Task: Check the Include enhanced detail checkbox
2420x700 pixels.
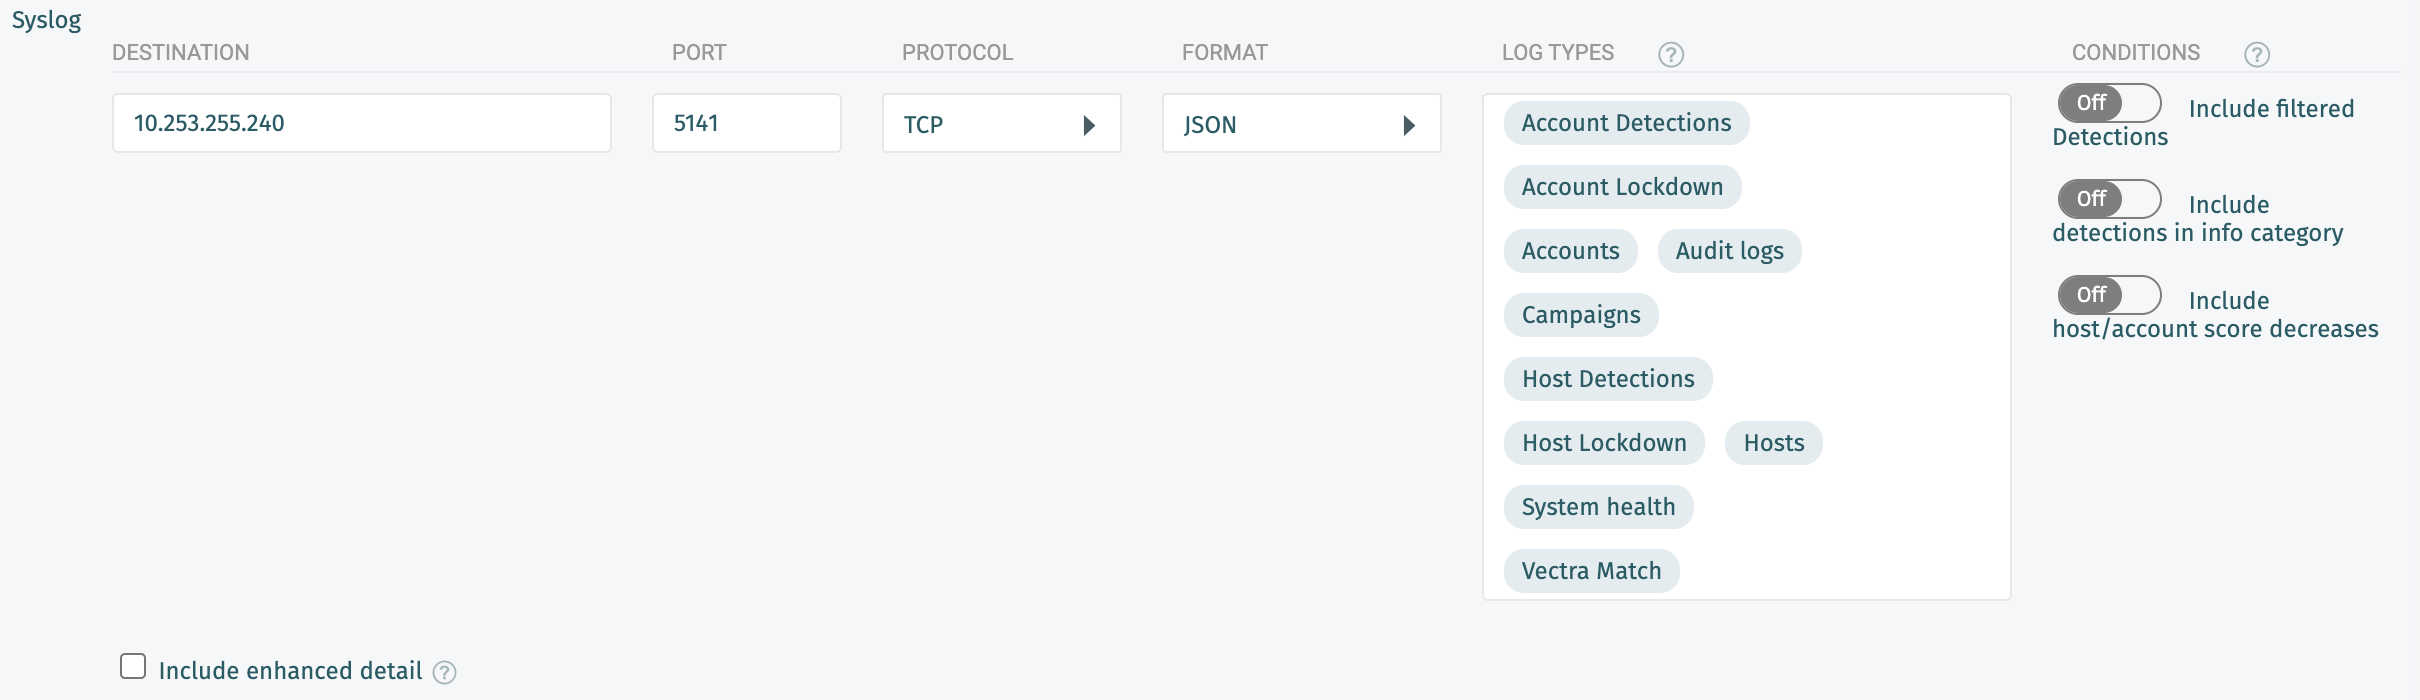Action: click(133, 664)
